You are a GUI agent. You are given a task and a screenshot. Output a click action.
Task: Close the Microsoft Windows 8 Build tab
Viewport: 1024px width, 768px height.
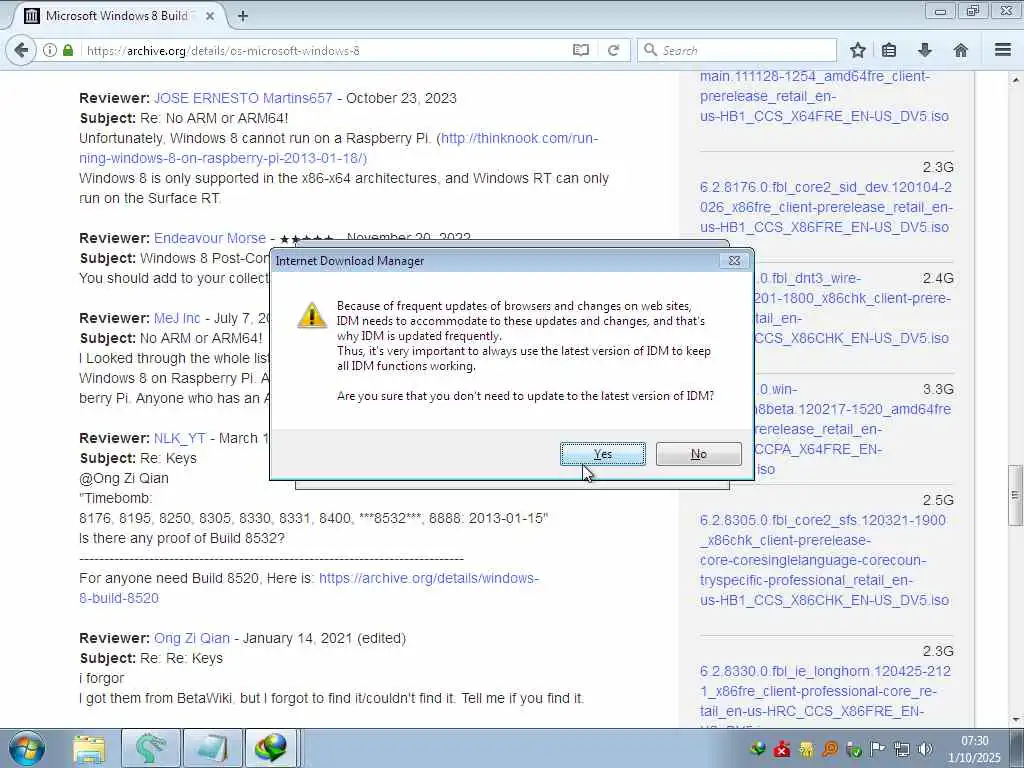(210, 16)
